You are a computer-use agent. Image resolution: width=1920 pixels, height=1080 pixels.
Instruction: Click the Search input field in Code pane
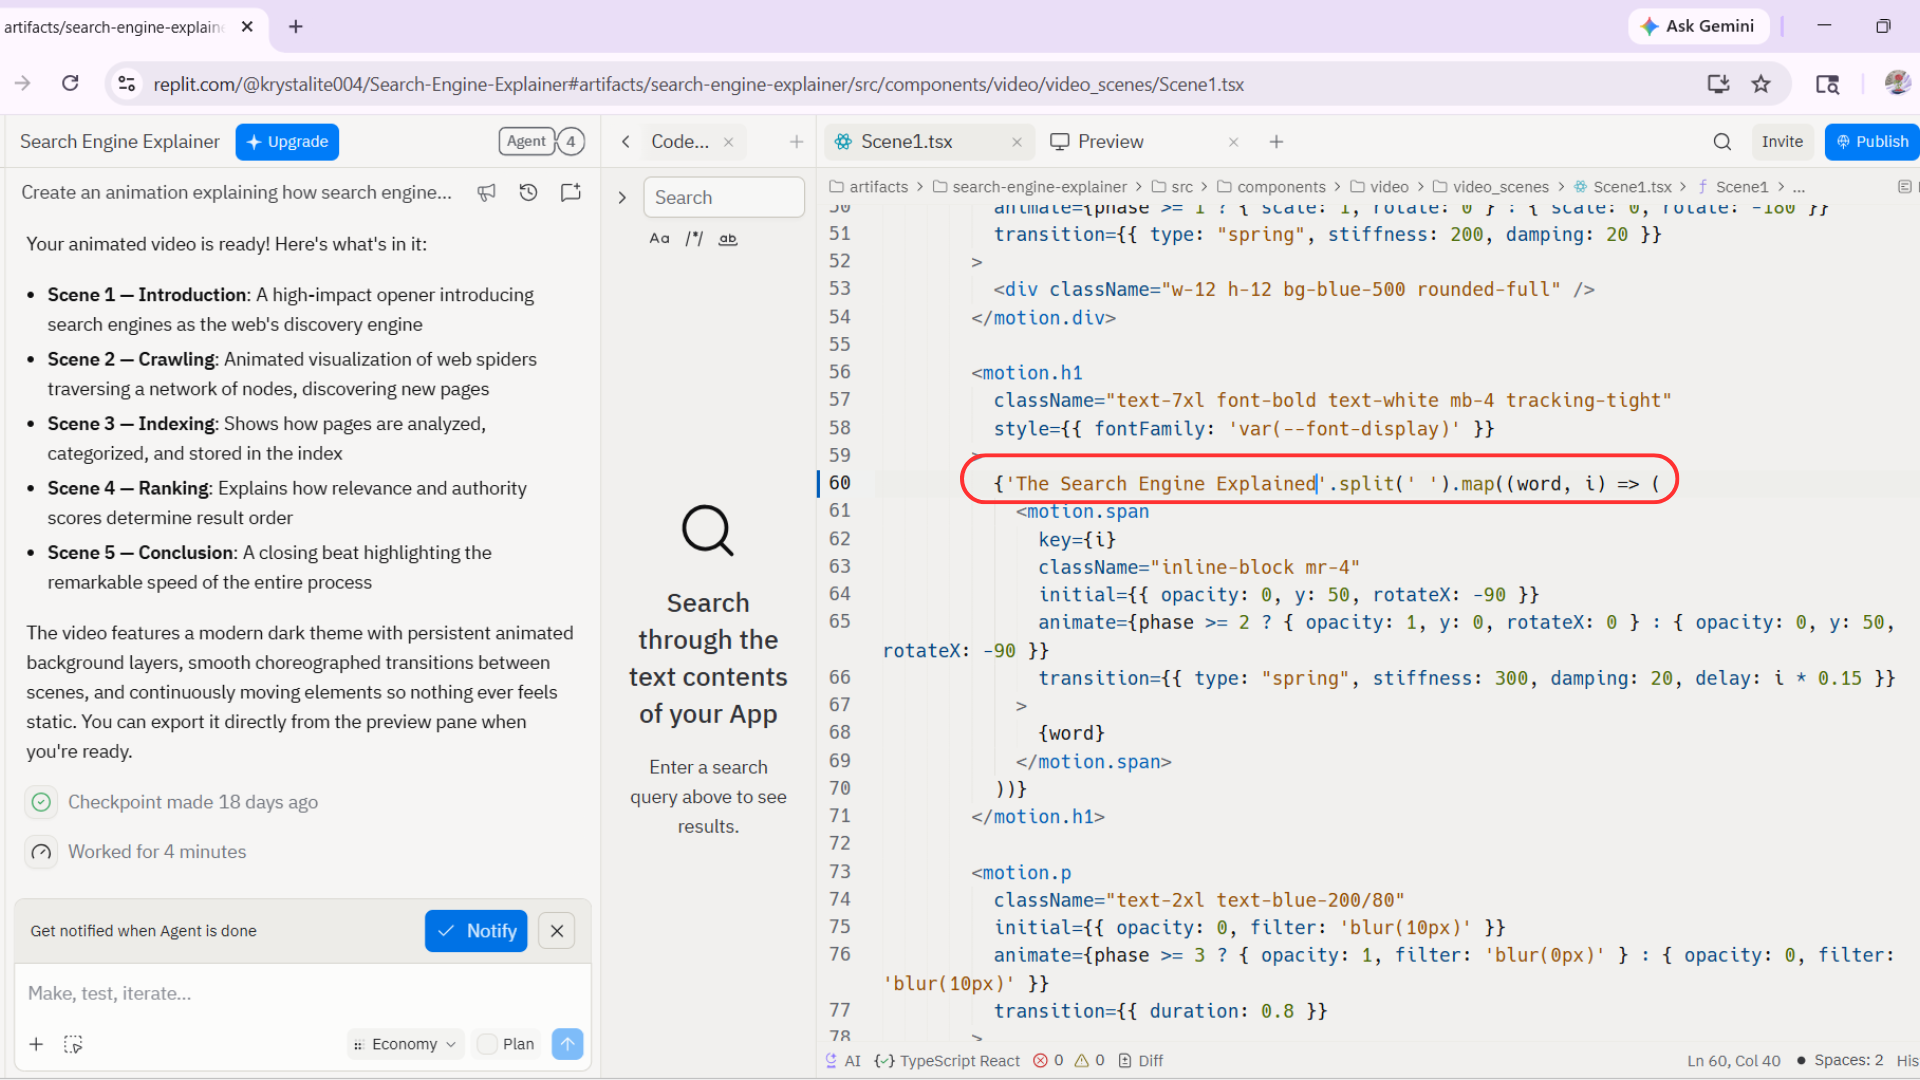click(x=724, y=197)
